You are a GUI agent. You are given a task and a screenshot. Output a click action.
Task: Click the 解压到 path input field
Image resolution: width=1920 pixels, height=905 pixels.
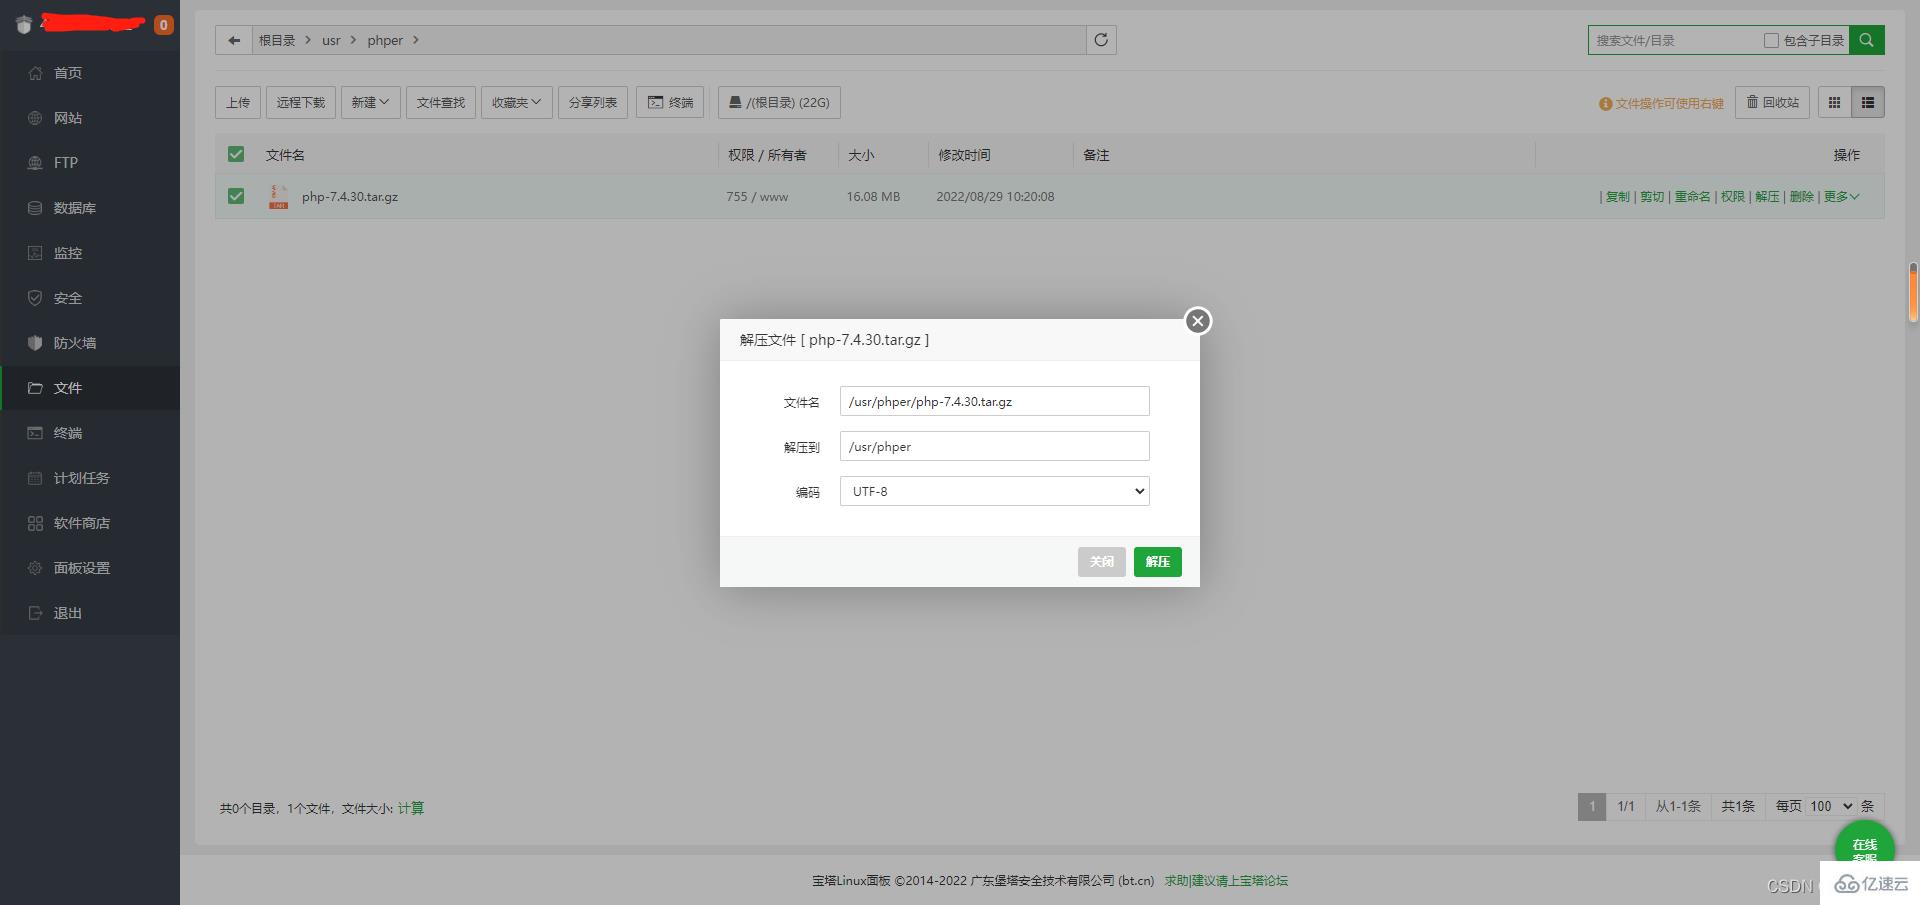[x=995, y=446]
